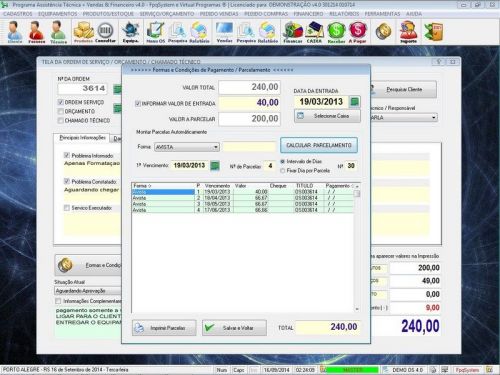Select installment row 2 dated 18/04/2013

[243, 198]
